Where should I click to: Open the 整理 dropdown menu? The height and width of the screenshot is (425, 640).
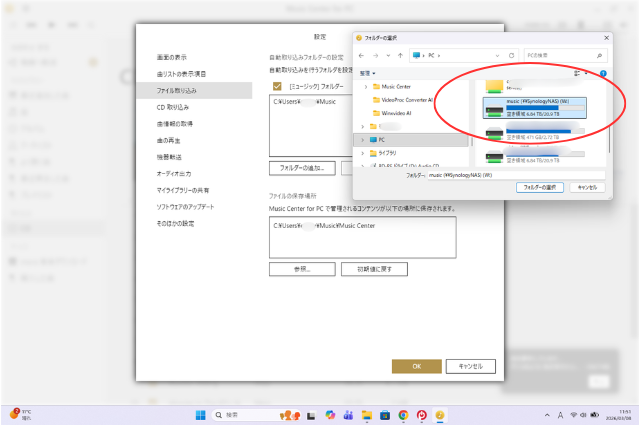click(x=367, y=73)
